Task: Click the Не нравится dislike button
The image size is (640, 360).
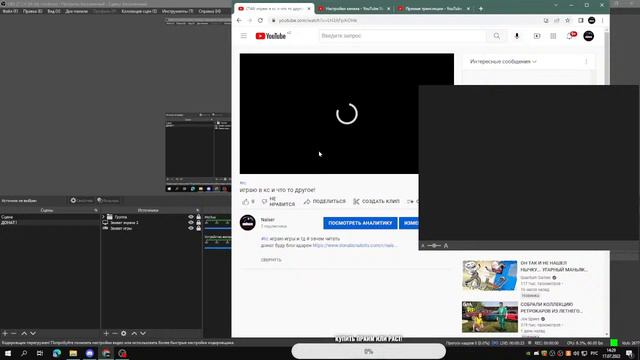Action: [x=279, y=202]
